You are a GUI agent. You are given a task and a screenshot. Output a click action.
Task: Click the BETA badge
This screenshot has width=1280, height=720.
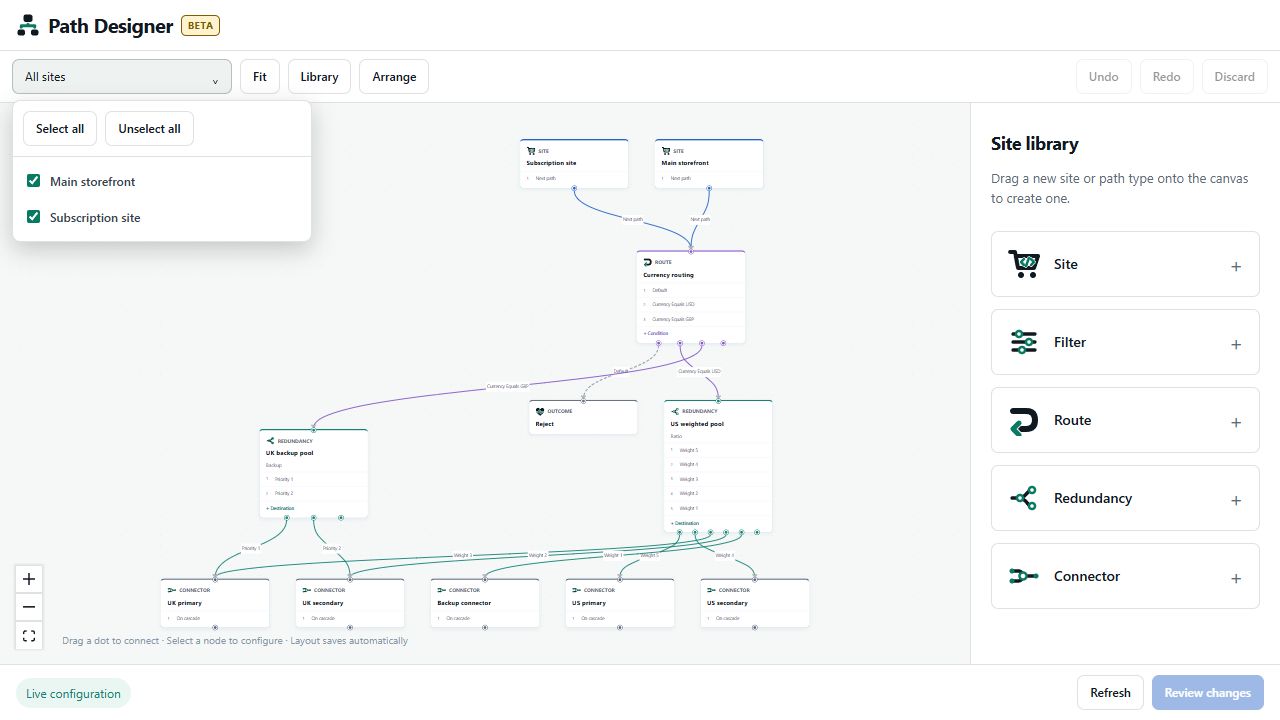[200, 26]
